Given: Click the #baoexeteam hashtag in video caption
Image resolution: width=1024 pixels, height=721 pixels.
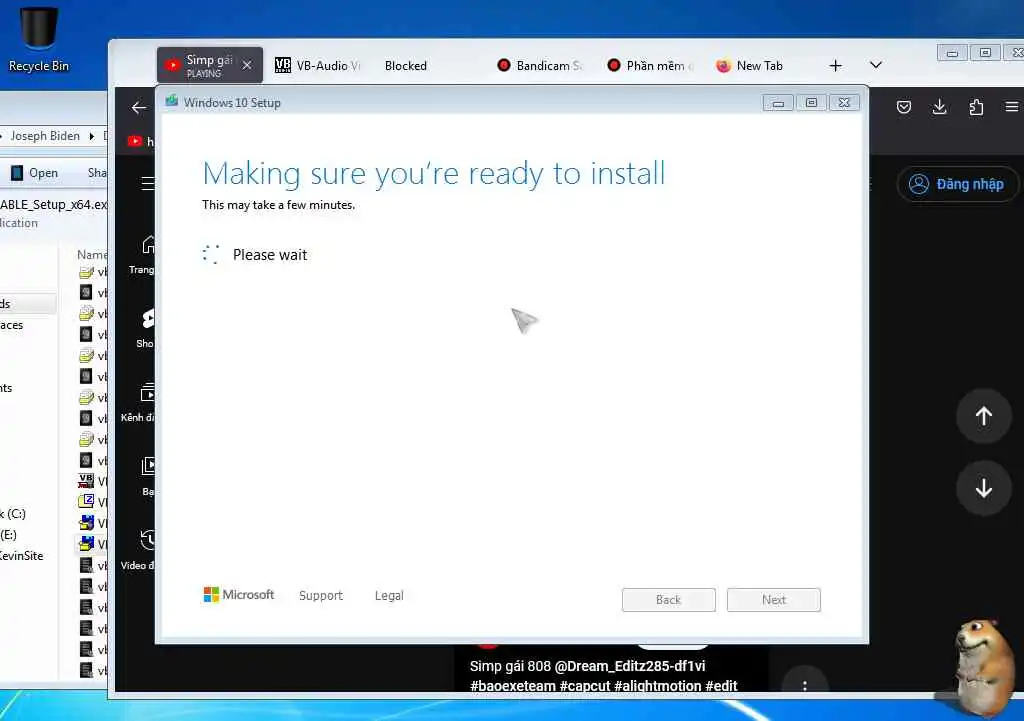Looking at the screenshot, I should (513, 686).
